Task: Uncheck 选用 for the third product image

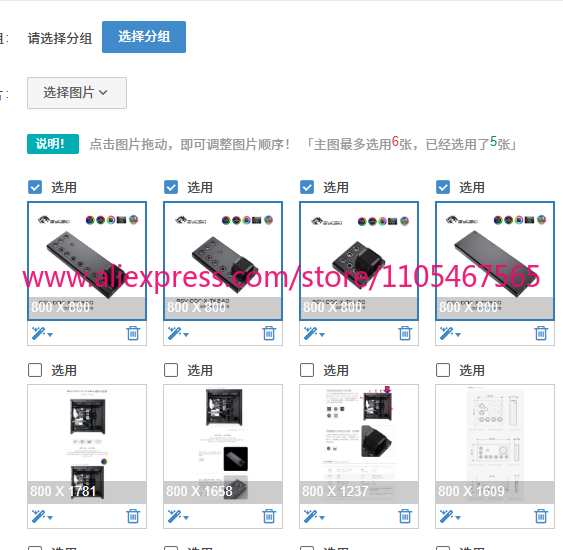Action: [307, 187]
